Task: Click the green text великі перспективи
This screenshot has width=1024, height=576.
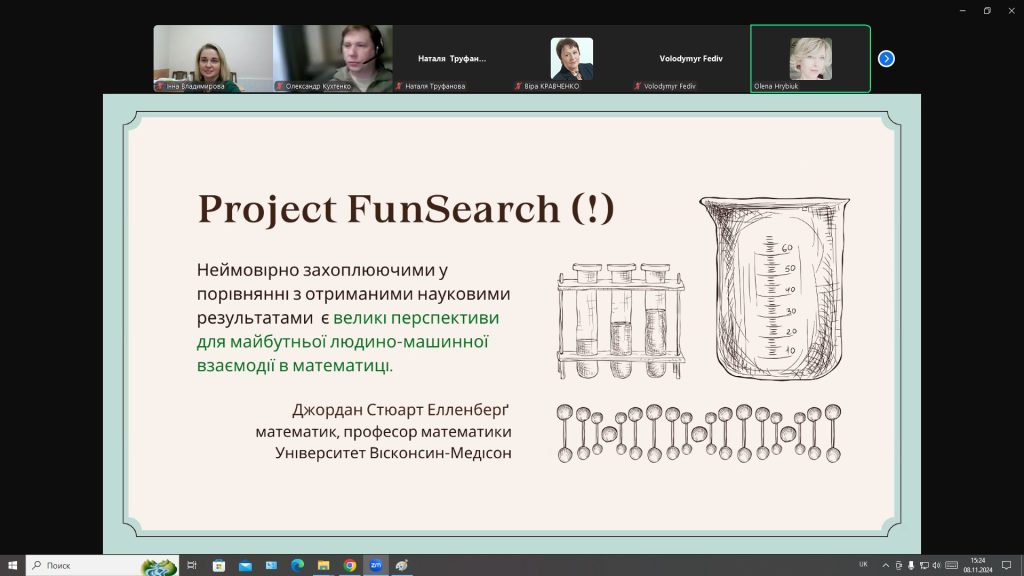Action: 416,318
